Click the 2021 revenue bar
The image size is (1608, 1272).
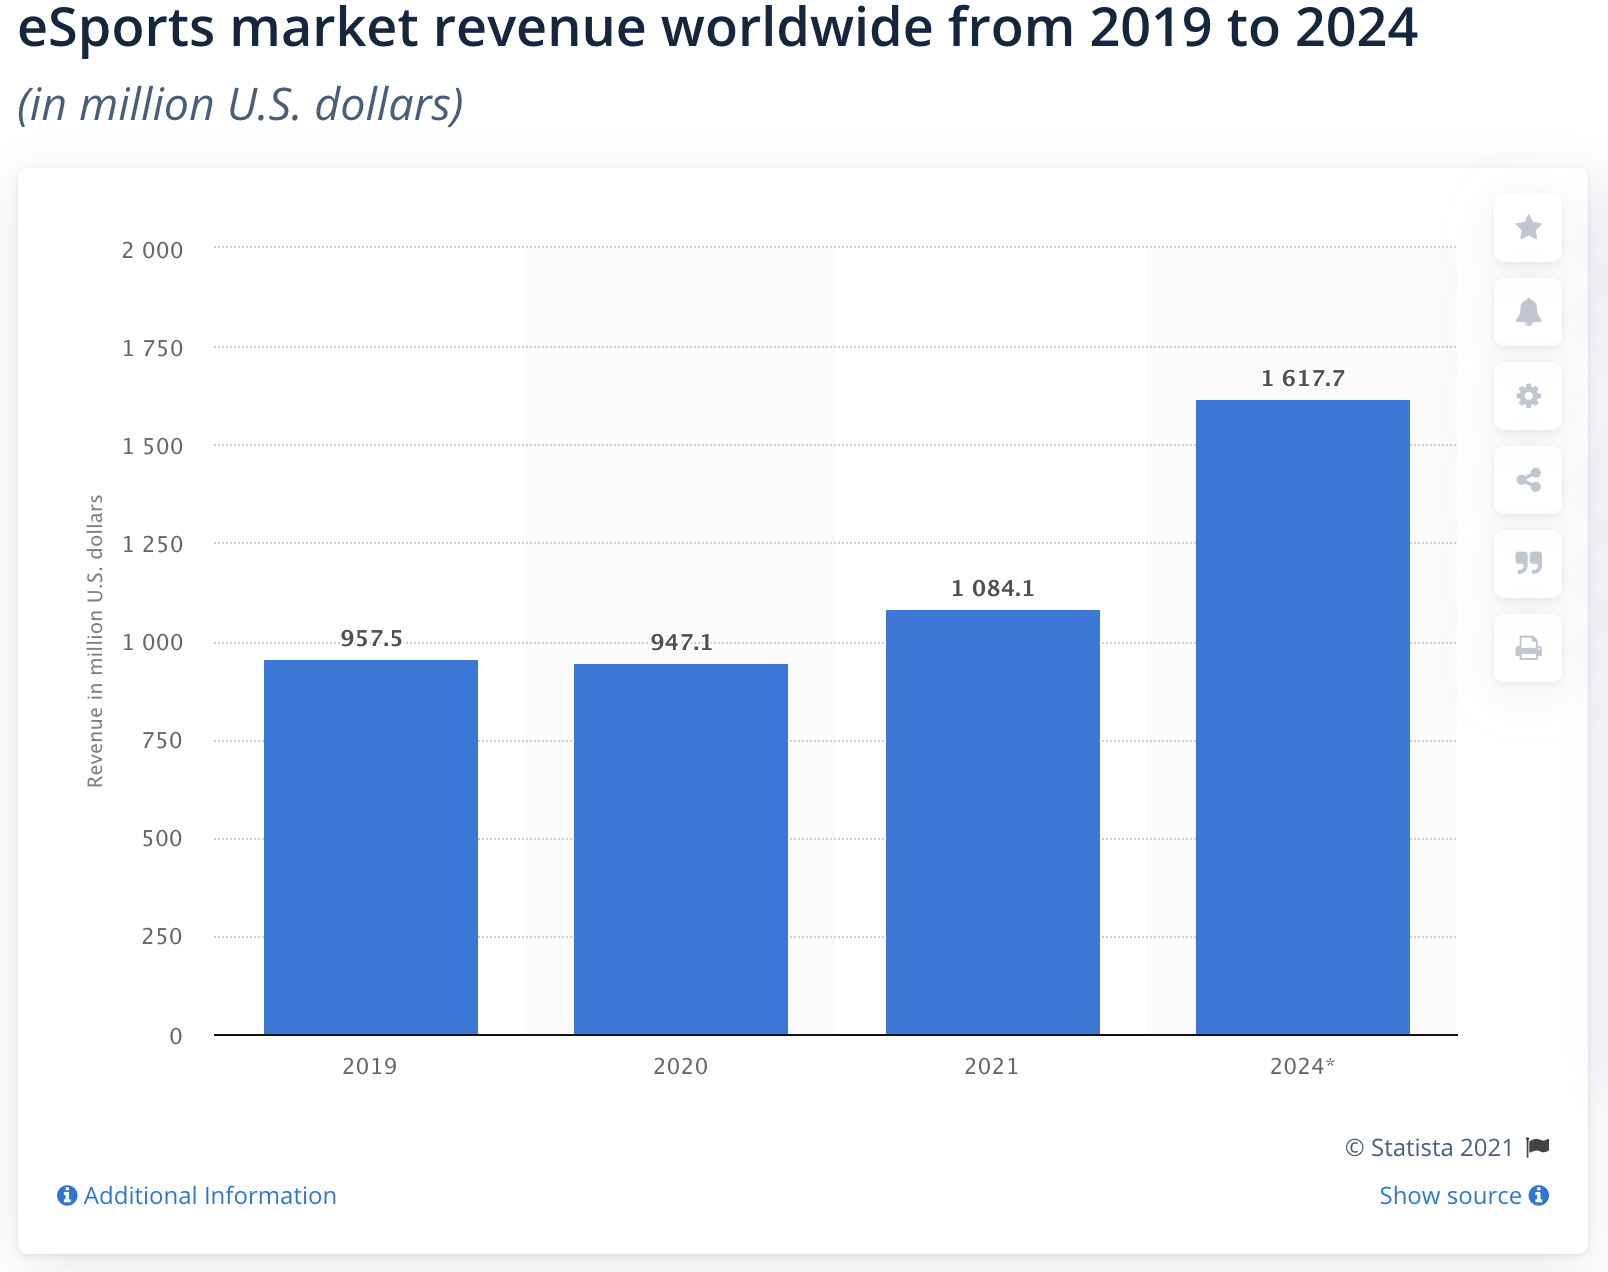pos(992,822)
